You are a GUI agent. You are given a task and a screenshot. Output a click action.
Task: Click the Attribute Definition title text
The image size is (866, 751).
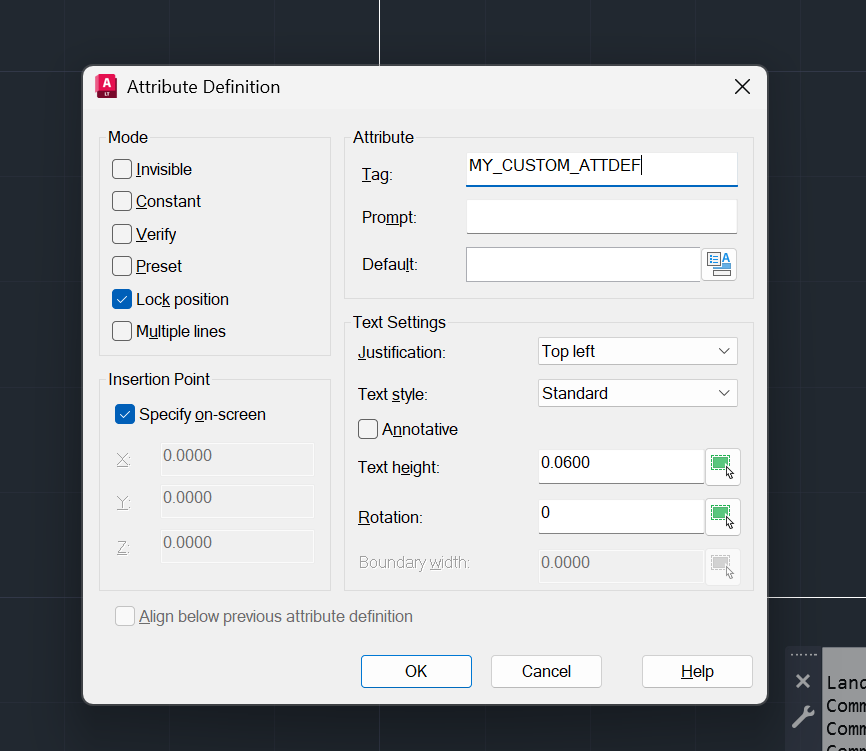(204, 87)
